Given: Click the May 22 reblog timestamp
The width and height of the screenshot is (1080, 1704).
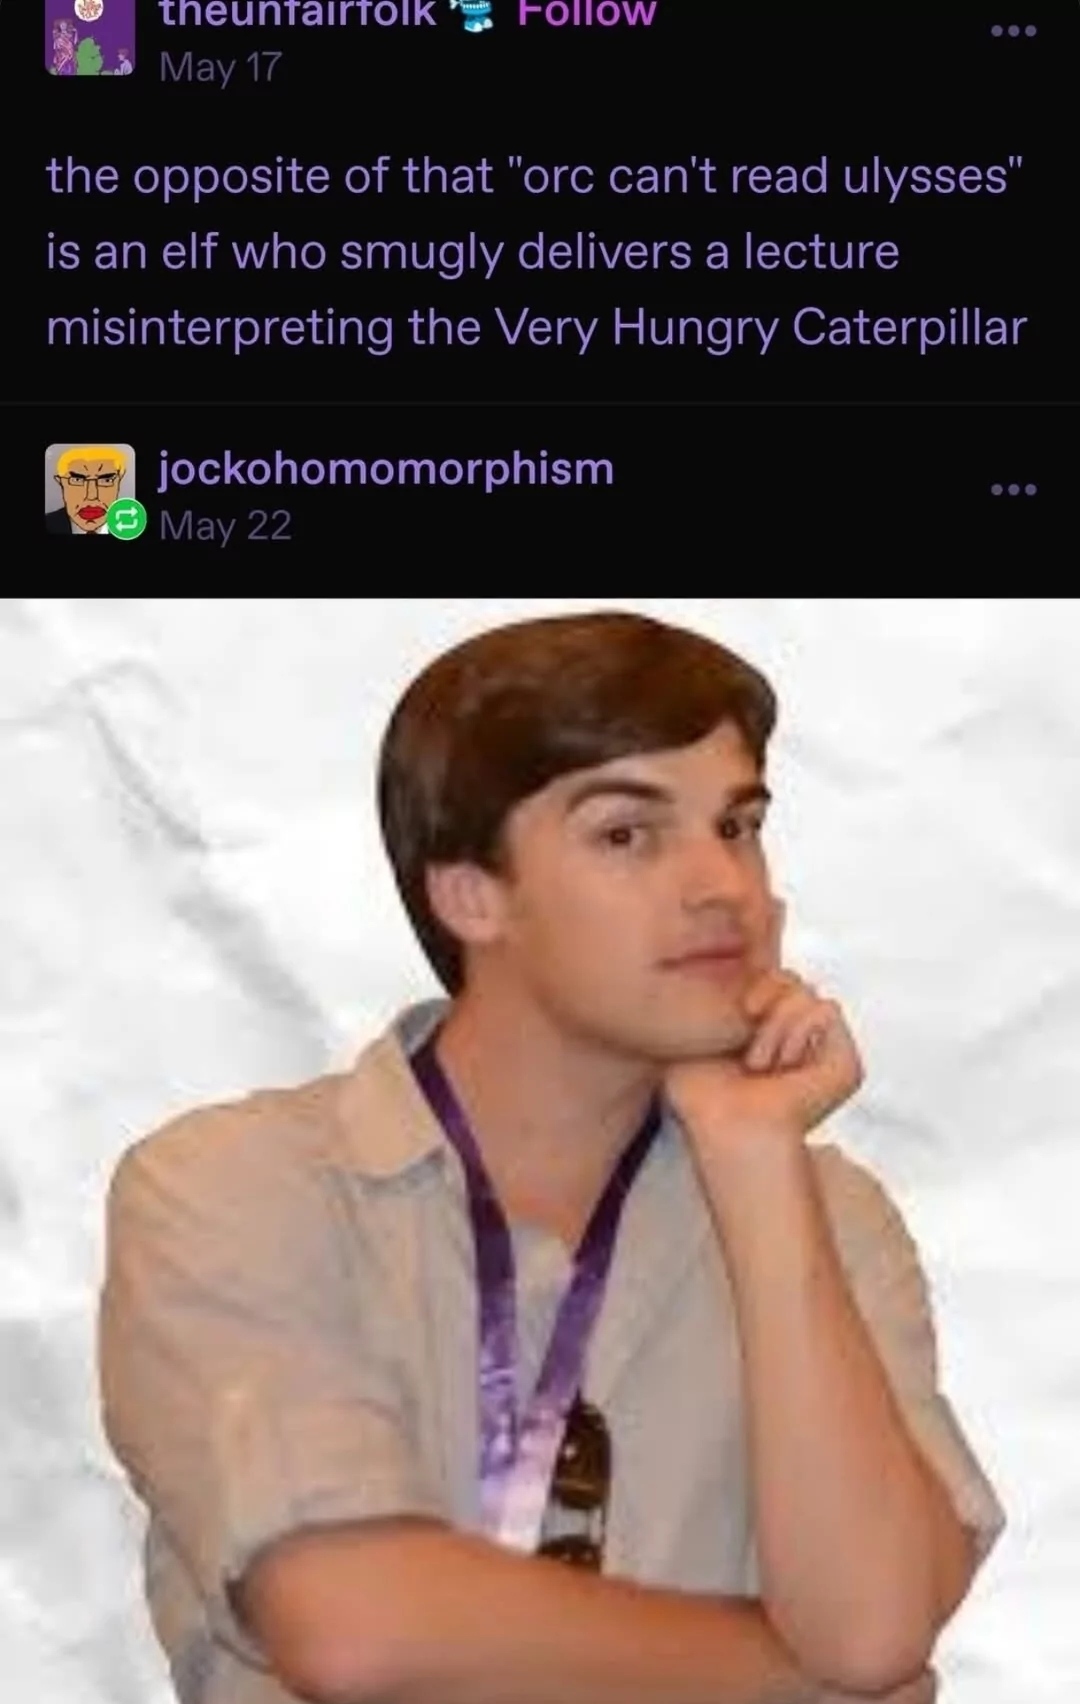Looking at the screenshot, I should coord(225,525).
